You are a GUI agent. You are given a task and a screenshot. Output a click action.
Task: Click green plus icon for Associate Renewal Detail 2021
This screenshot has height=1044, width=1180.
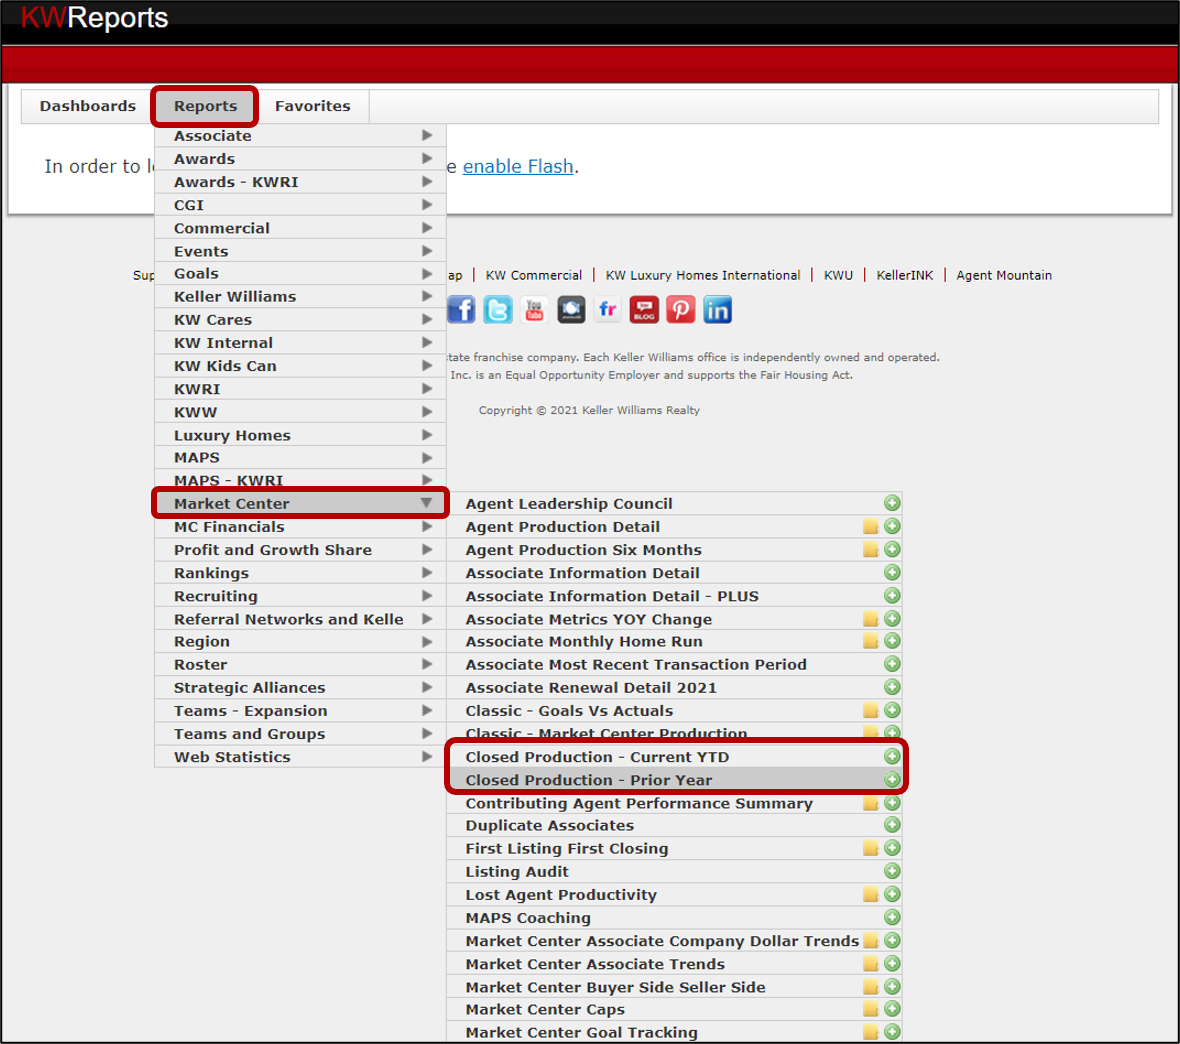pyautogui.click(x=892, y=687)
